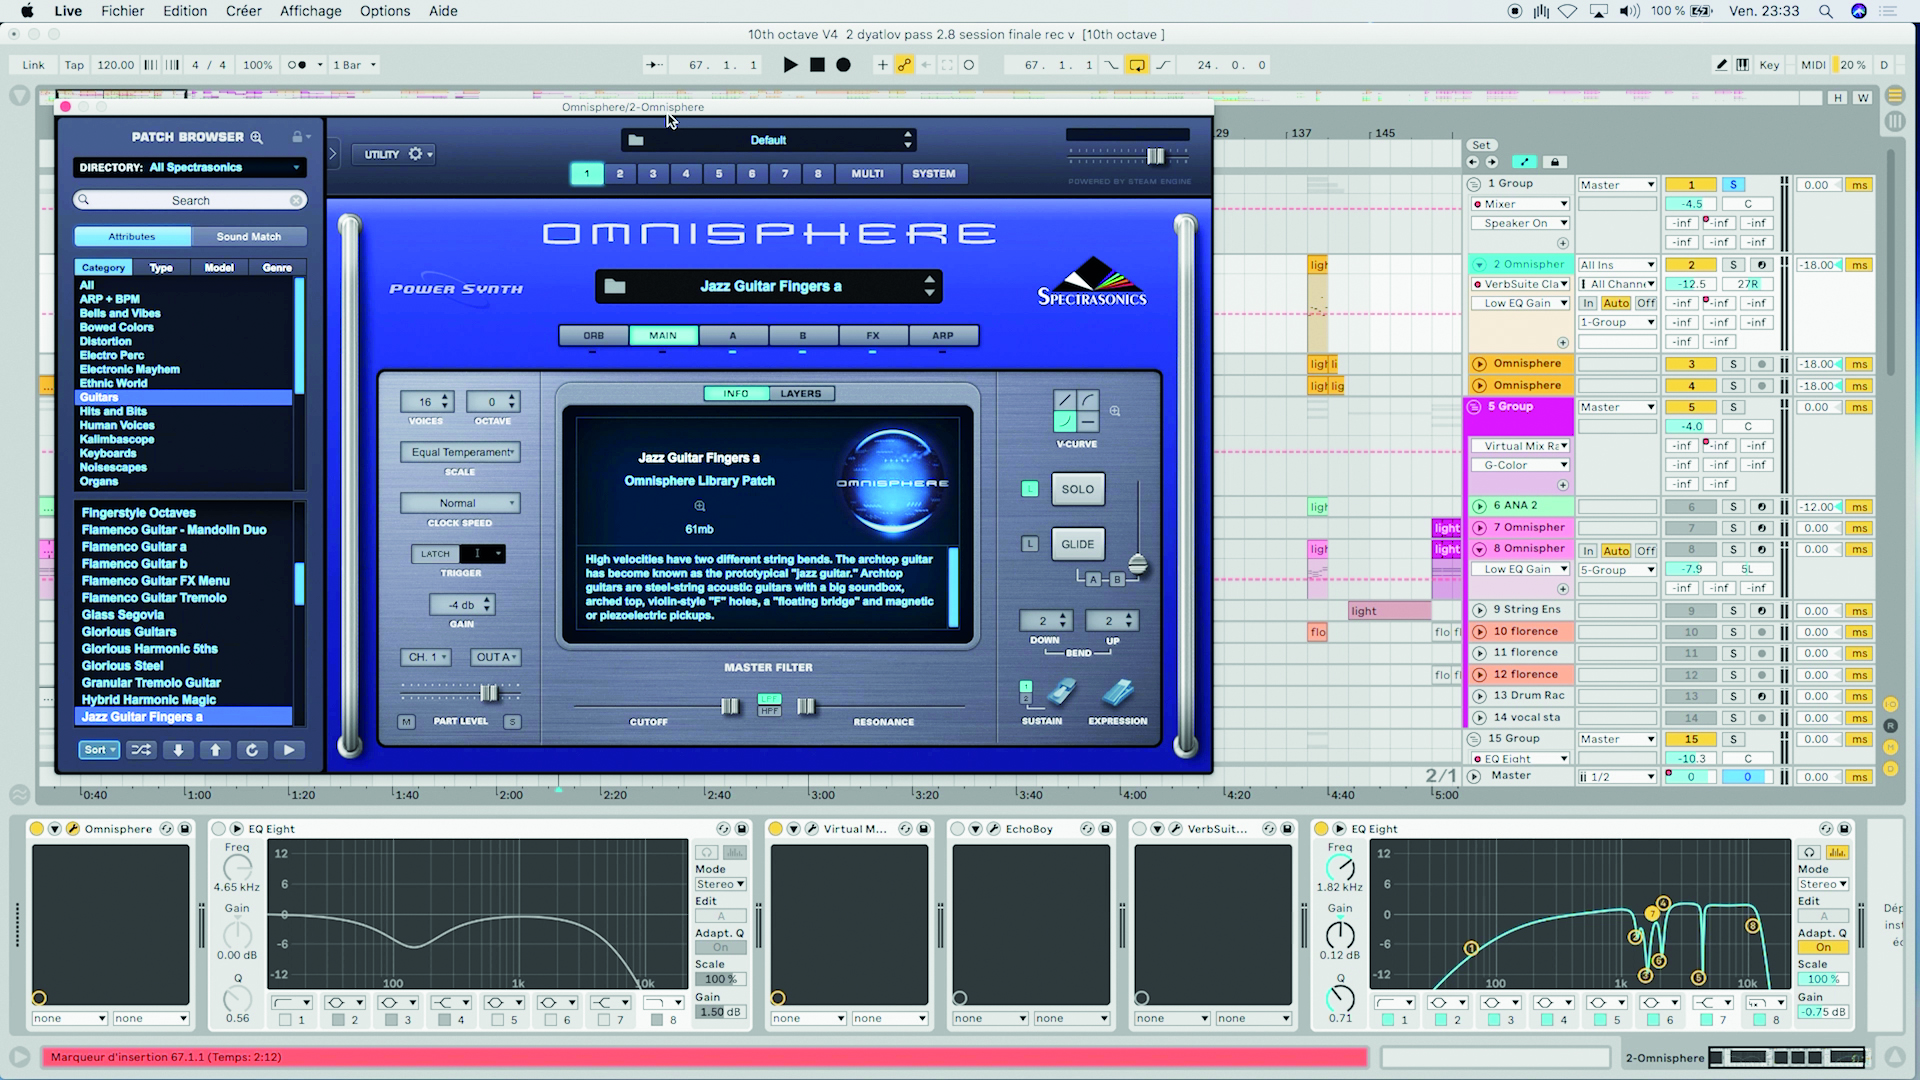Click the transport Record button

point(843,65)
